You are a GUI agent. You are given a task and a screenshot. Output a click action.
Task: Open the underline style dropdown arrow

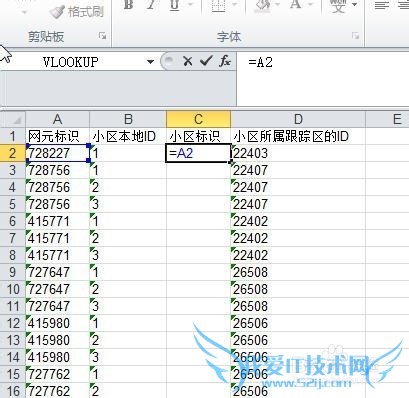[x=191, y=5]
